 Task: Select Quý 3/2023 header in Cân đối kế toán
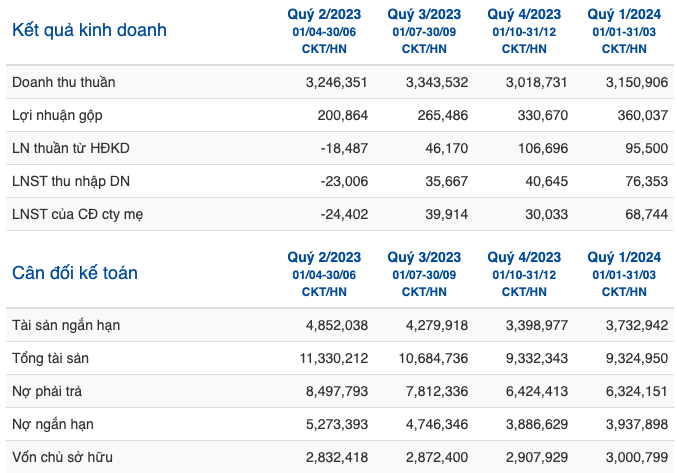click(424, 274)
